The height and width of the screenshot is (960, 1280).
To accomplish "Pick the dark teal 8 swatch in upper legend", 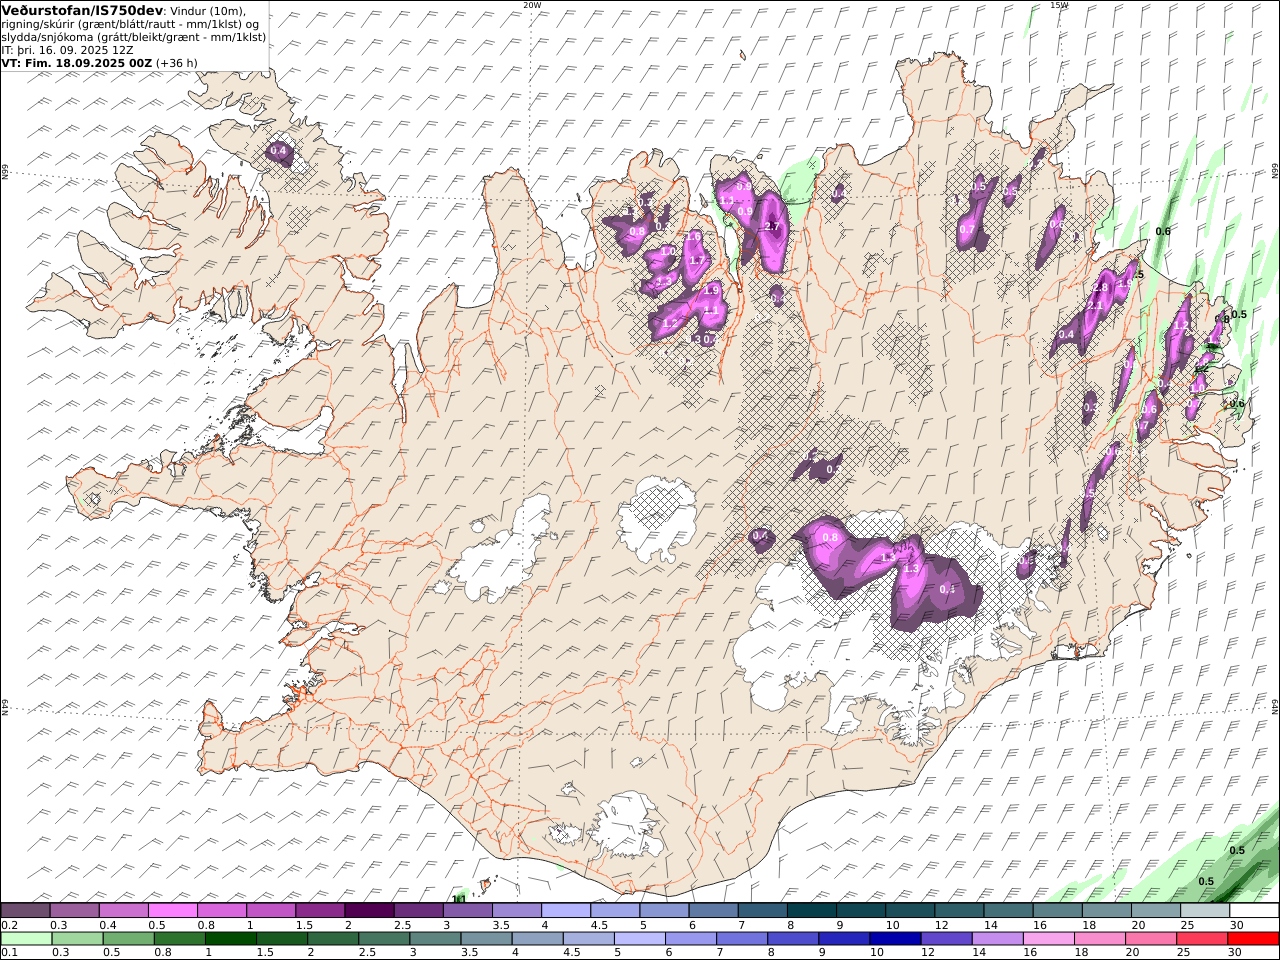I will [x=811, y=911].
